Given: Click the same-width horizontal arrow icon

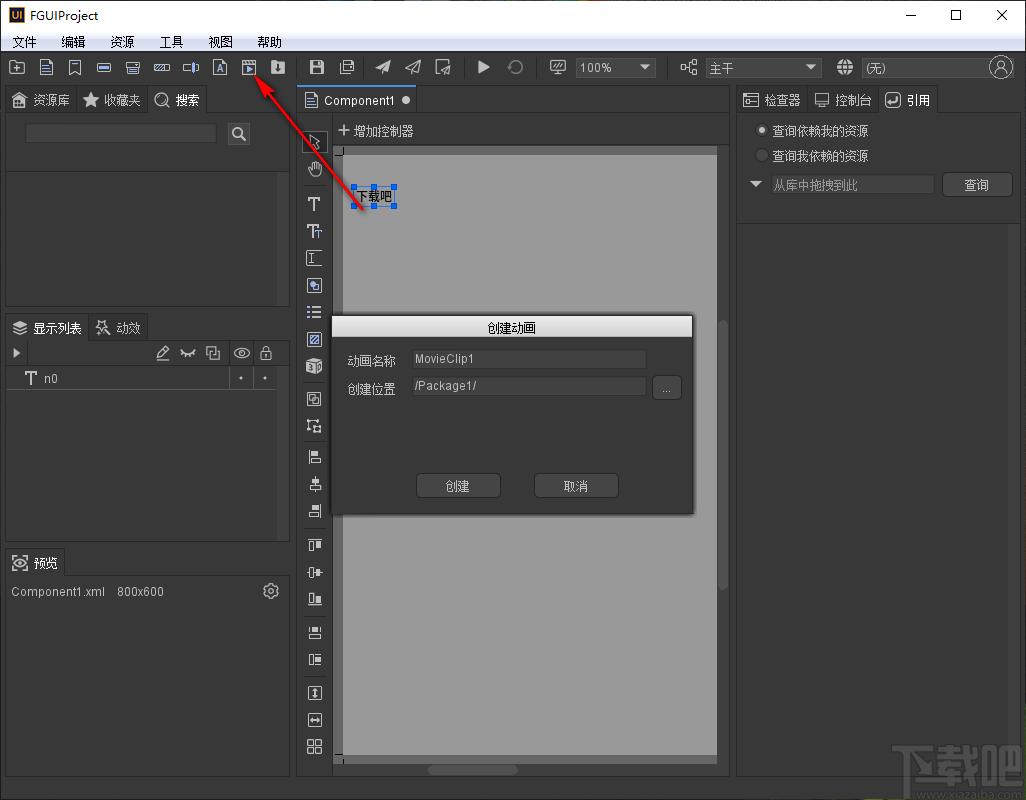Looking at the screenshot, I should pyautogui.click(x=315, y=720).
